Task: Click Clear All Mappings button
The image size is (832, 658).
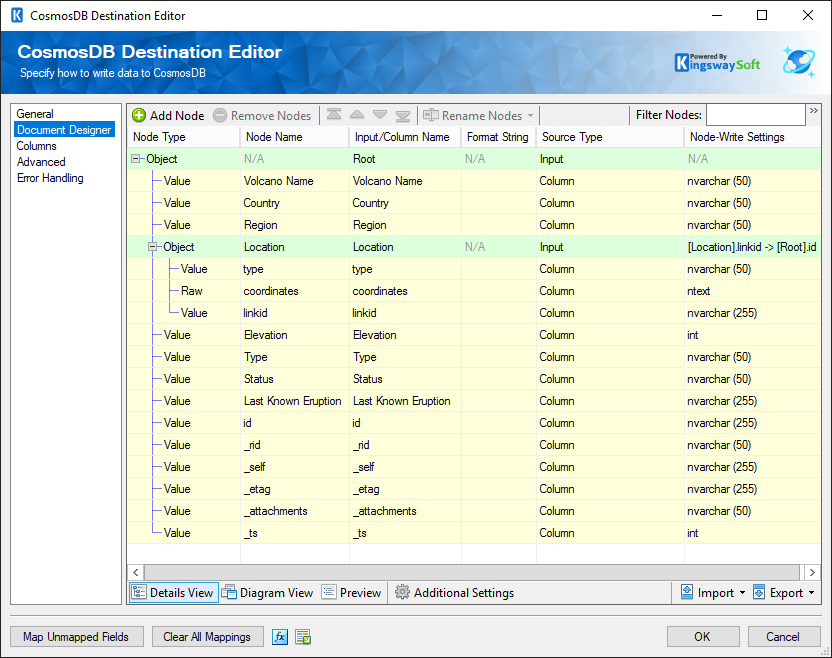Action: 207,636
